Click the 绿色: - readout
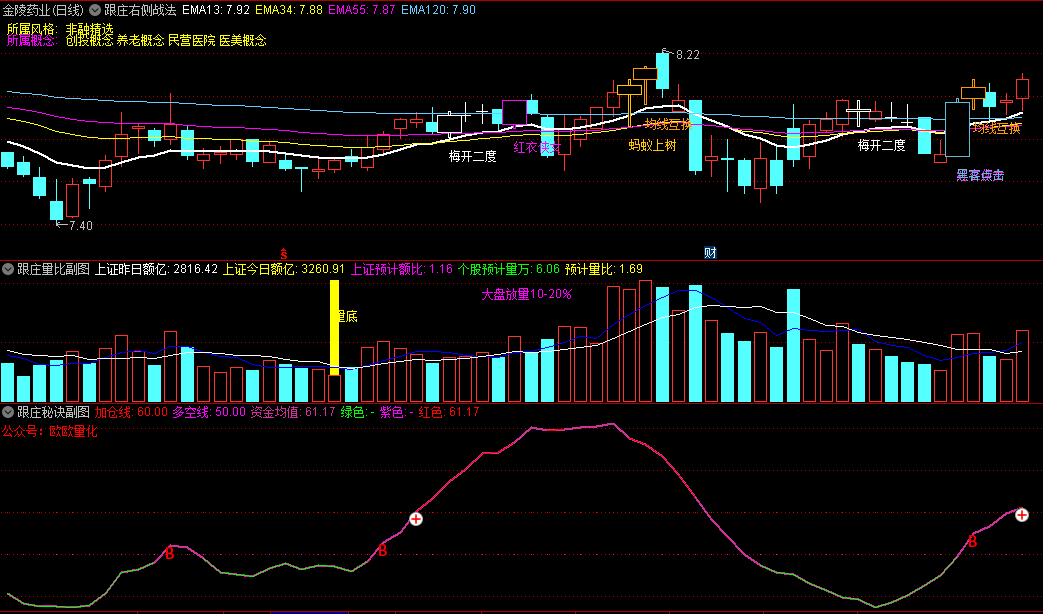Image resolution: width=1043 pixels, height=614 pixels. click(358, 412)
